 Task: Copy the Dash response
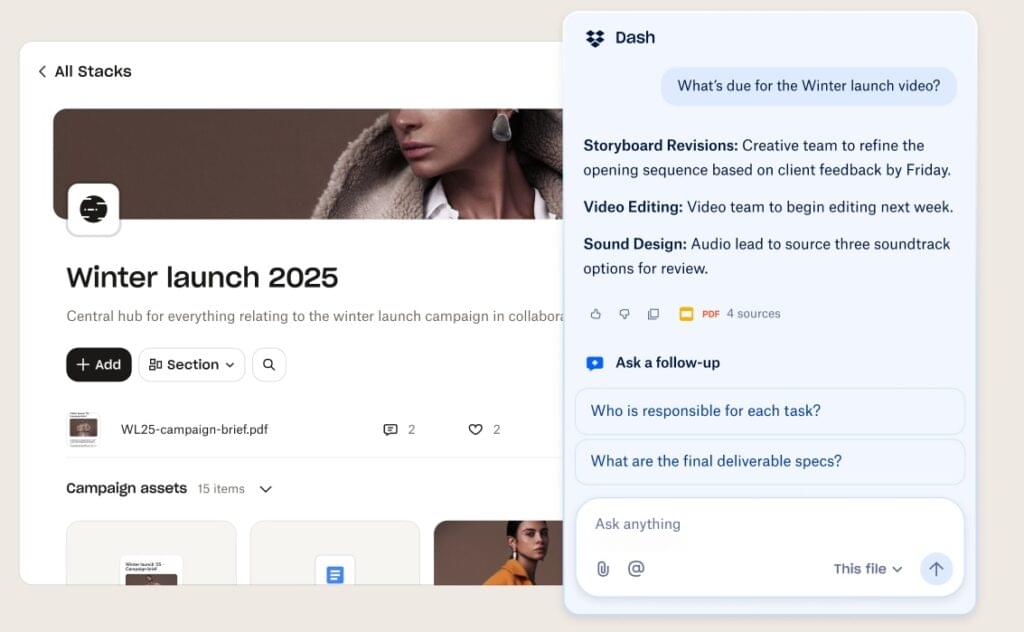tap(653, 314)
